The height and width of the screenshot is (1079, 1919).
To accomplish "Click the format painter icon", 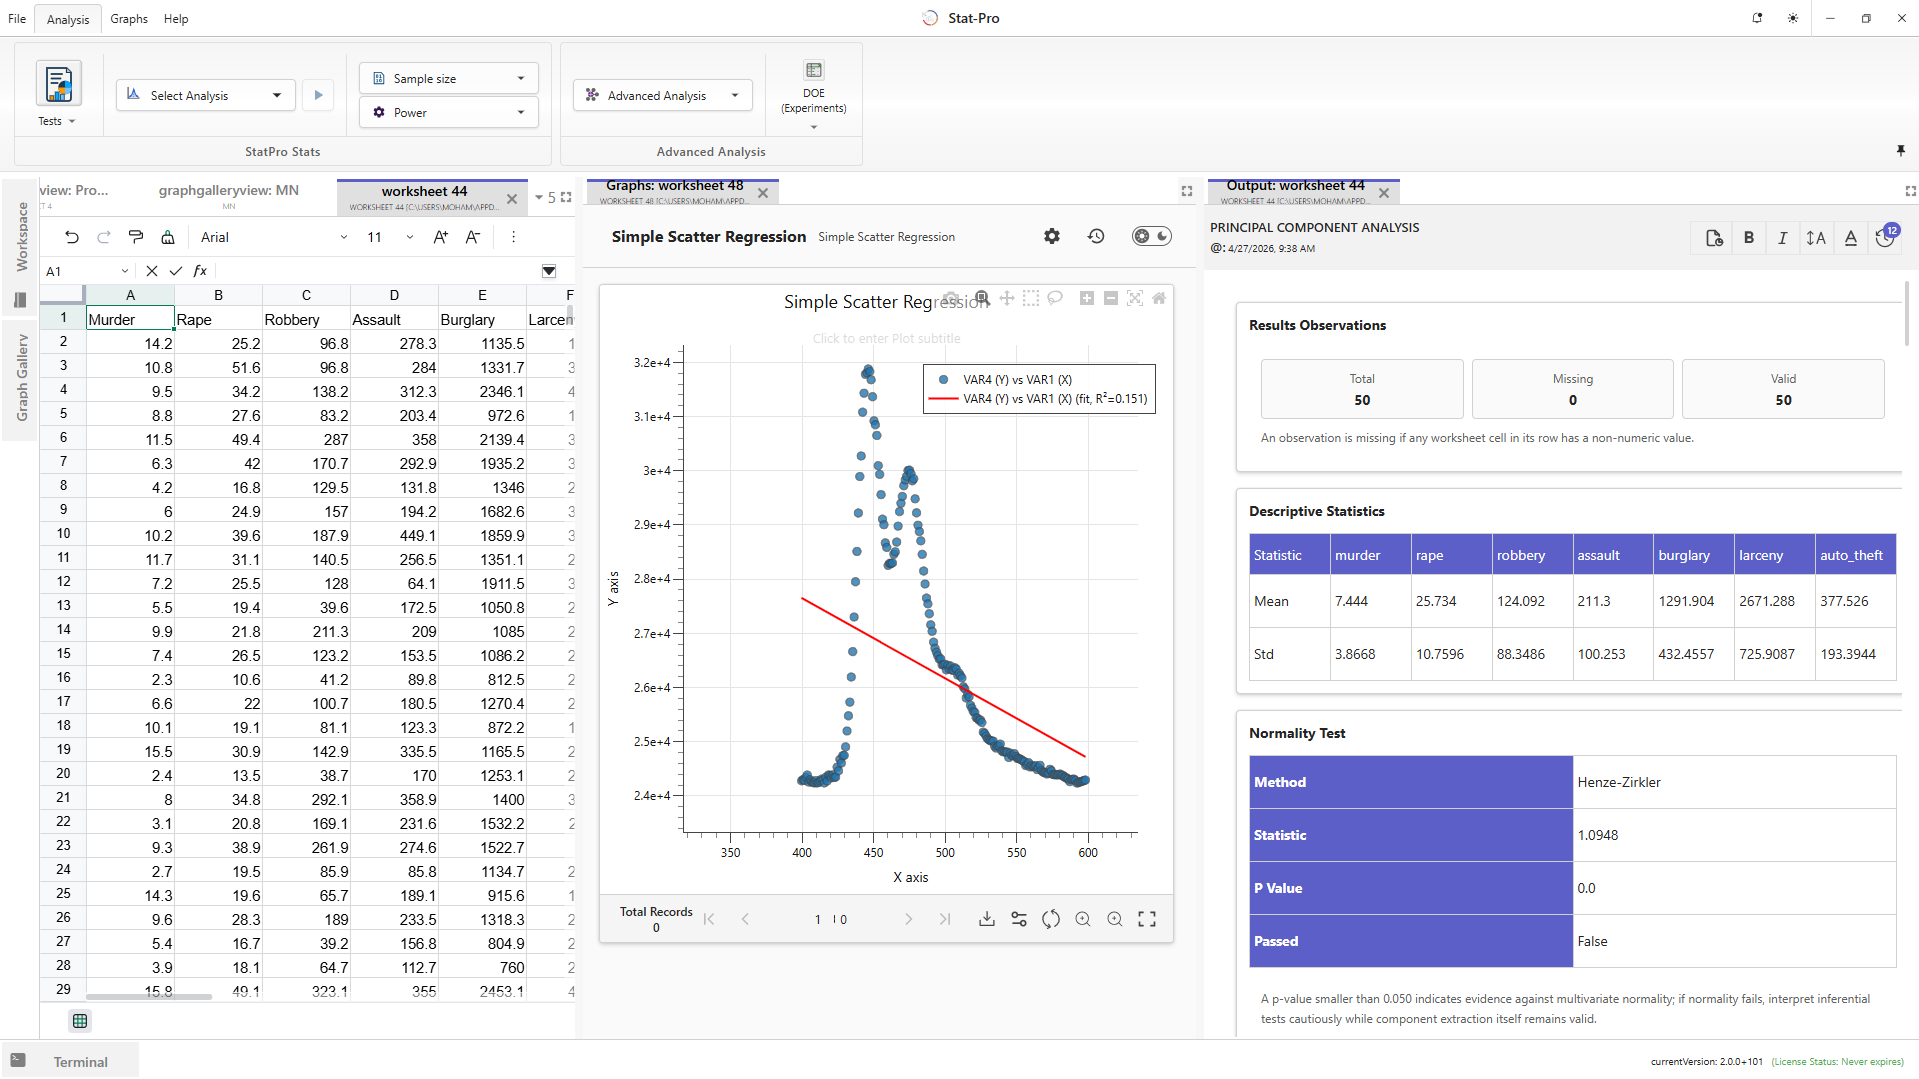I will [136, 237].
